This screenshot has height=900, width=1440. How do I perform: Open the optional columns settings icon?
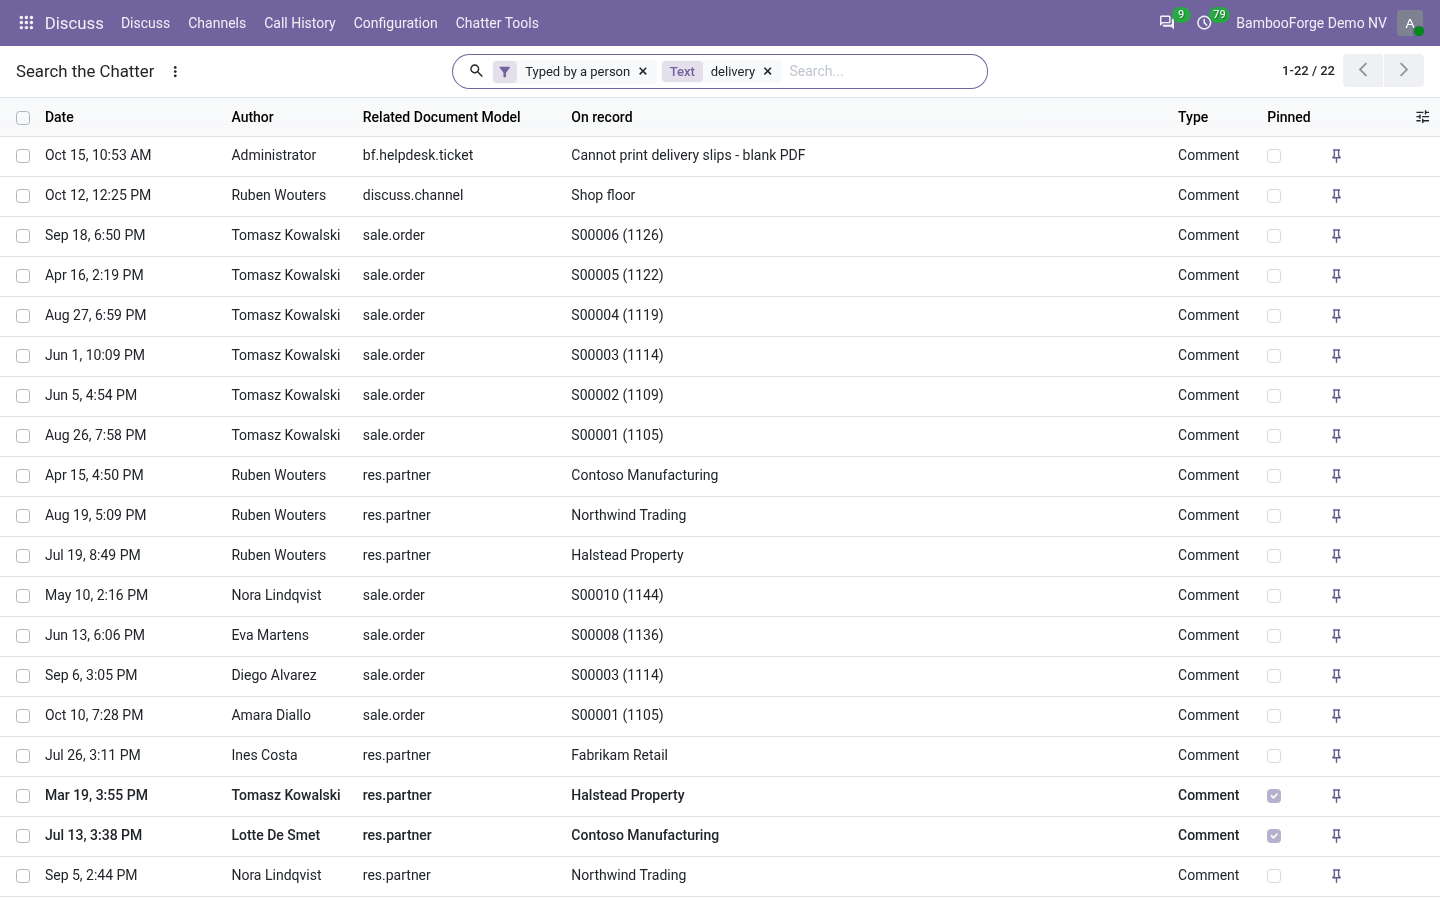(1422, 117)
